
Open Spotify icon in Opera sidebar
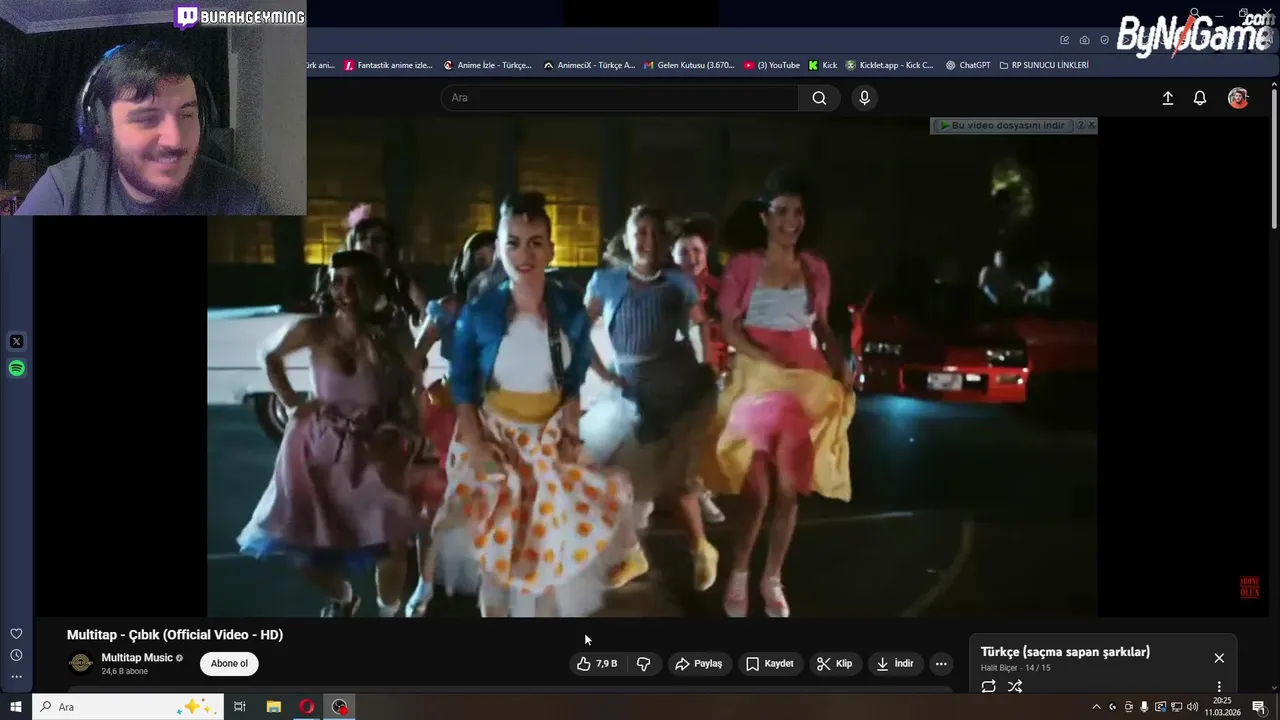pos(16,369)
